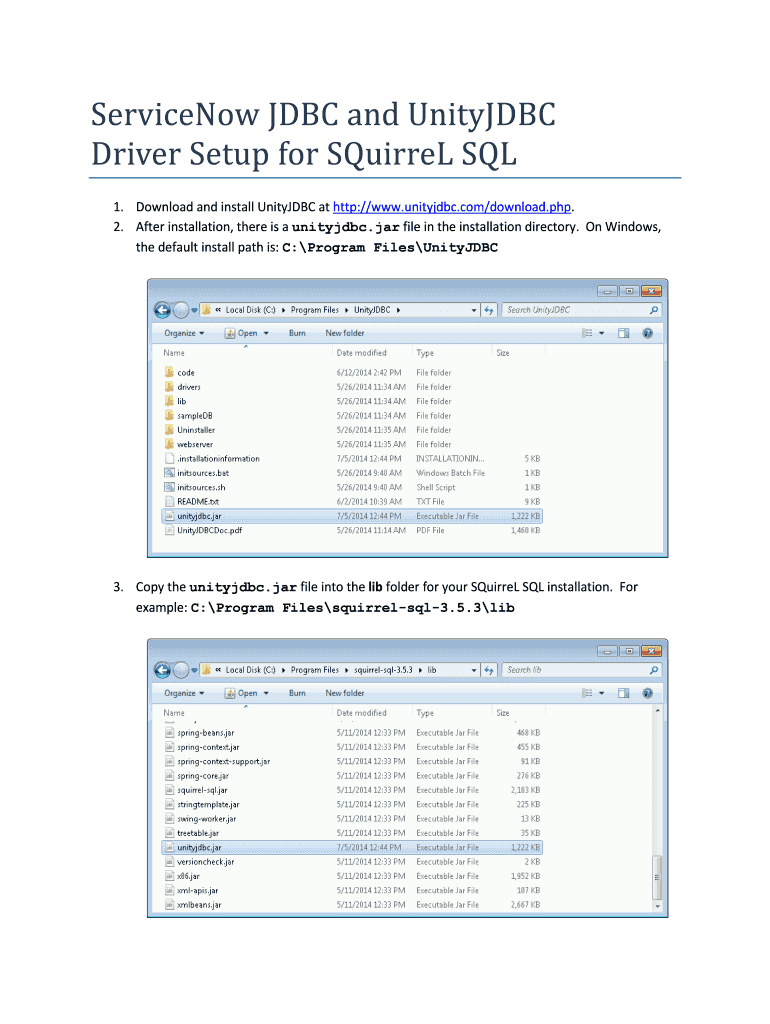Toggle preview pane icon in UnityJDBC window

point(623,333)
